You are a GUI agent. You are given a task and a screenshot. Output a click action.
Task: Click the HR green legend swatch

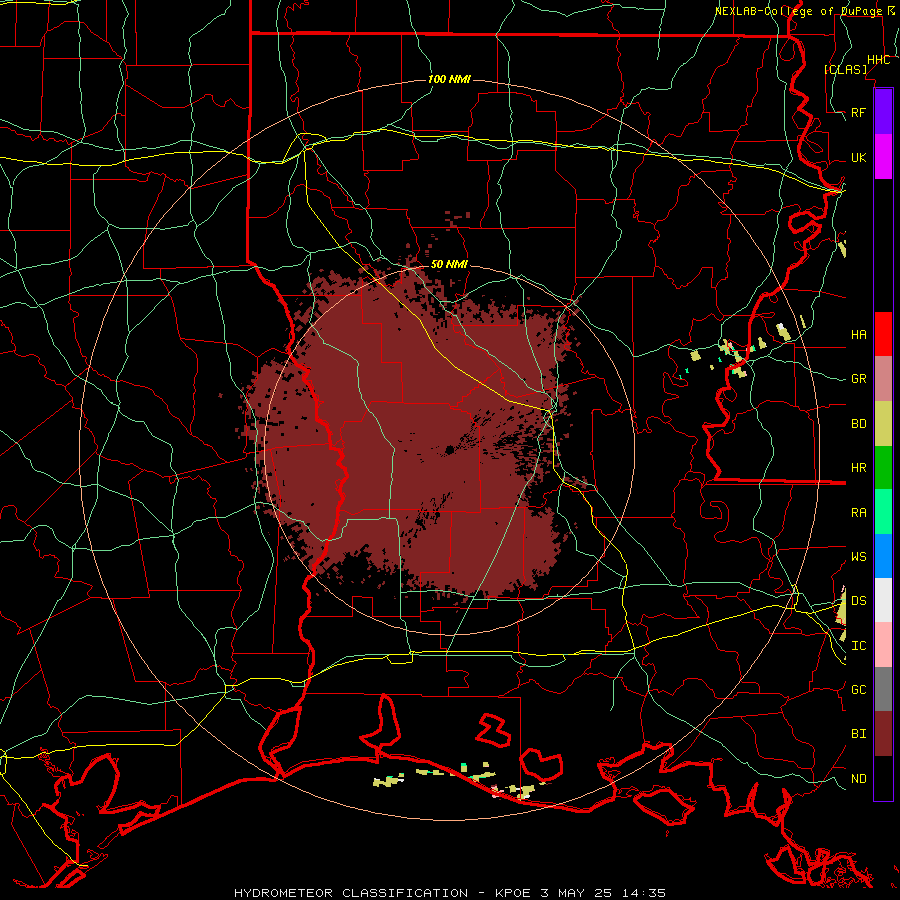coord(883,468)
